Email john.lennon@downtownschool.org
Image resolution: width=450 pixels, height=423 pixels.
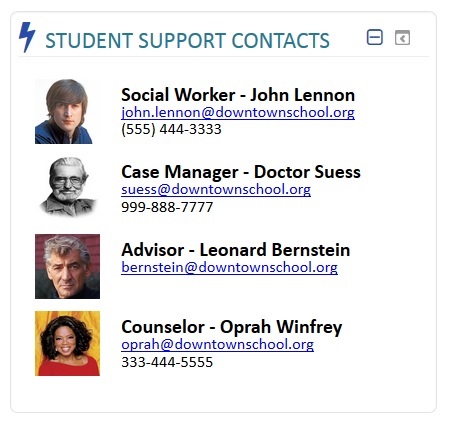238,112
